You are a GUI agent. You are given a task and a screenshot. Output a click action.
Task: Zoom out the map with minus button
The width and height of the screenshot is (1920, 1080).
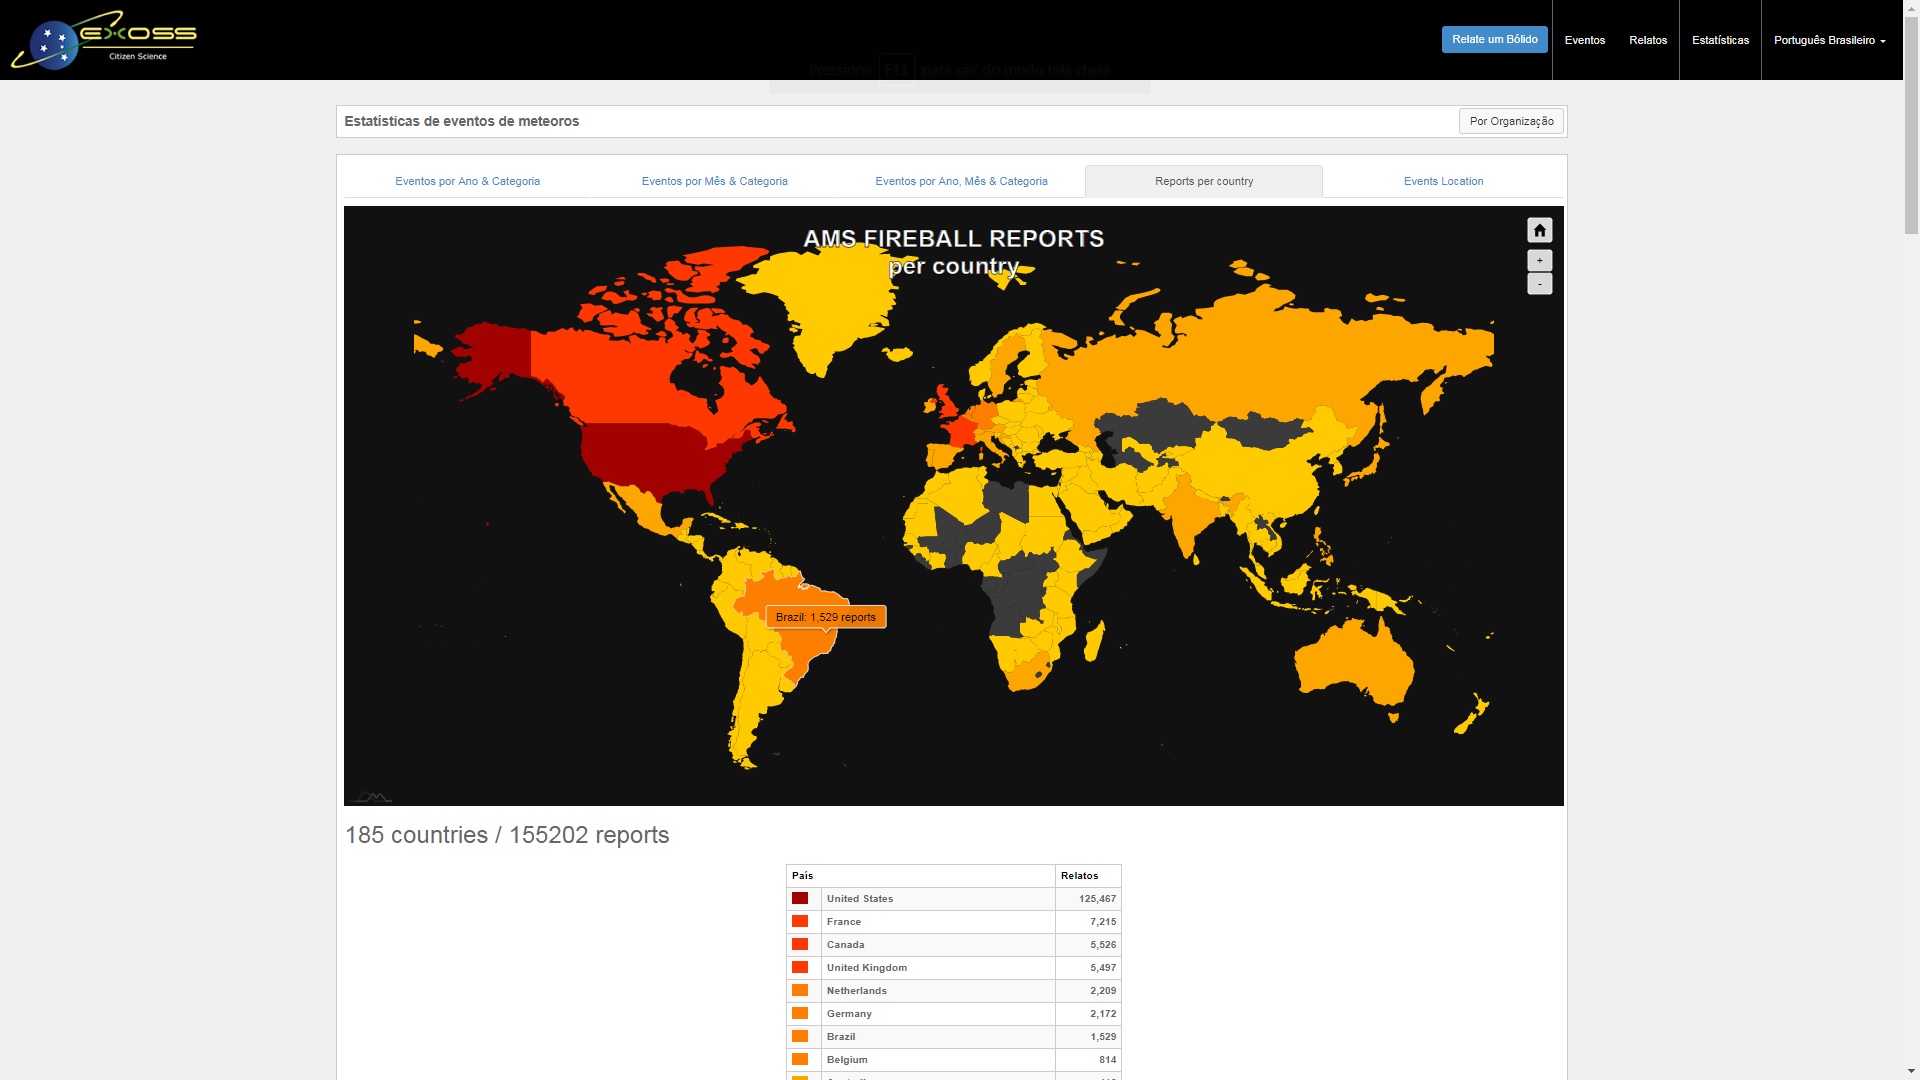[x=1539, y=285]
